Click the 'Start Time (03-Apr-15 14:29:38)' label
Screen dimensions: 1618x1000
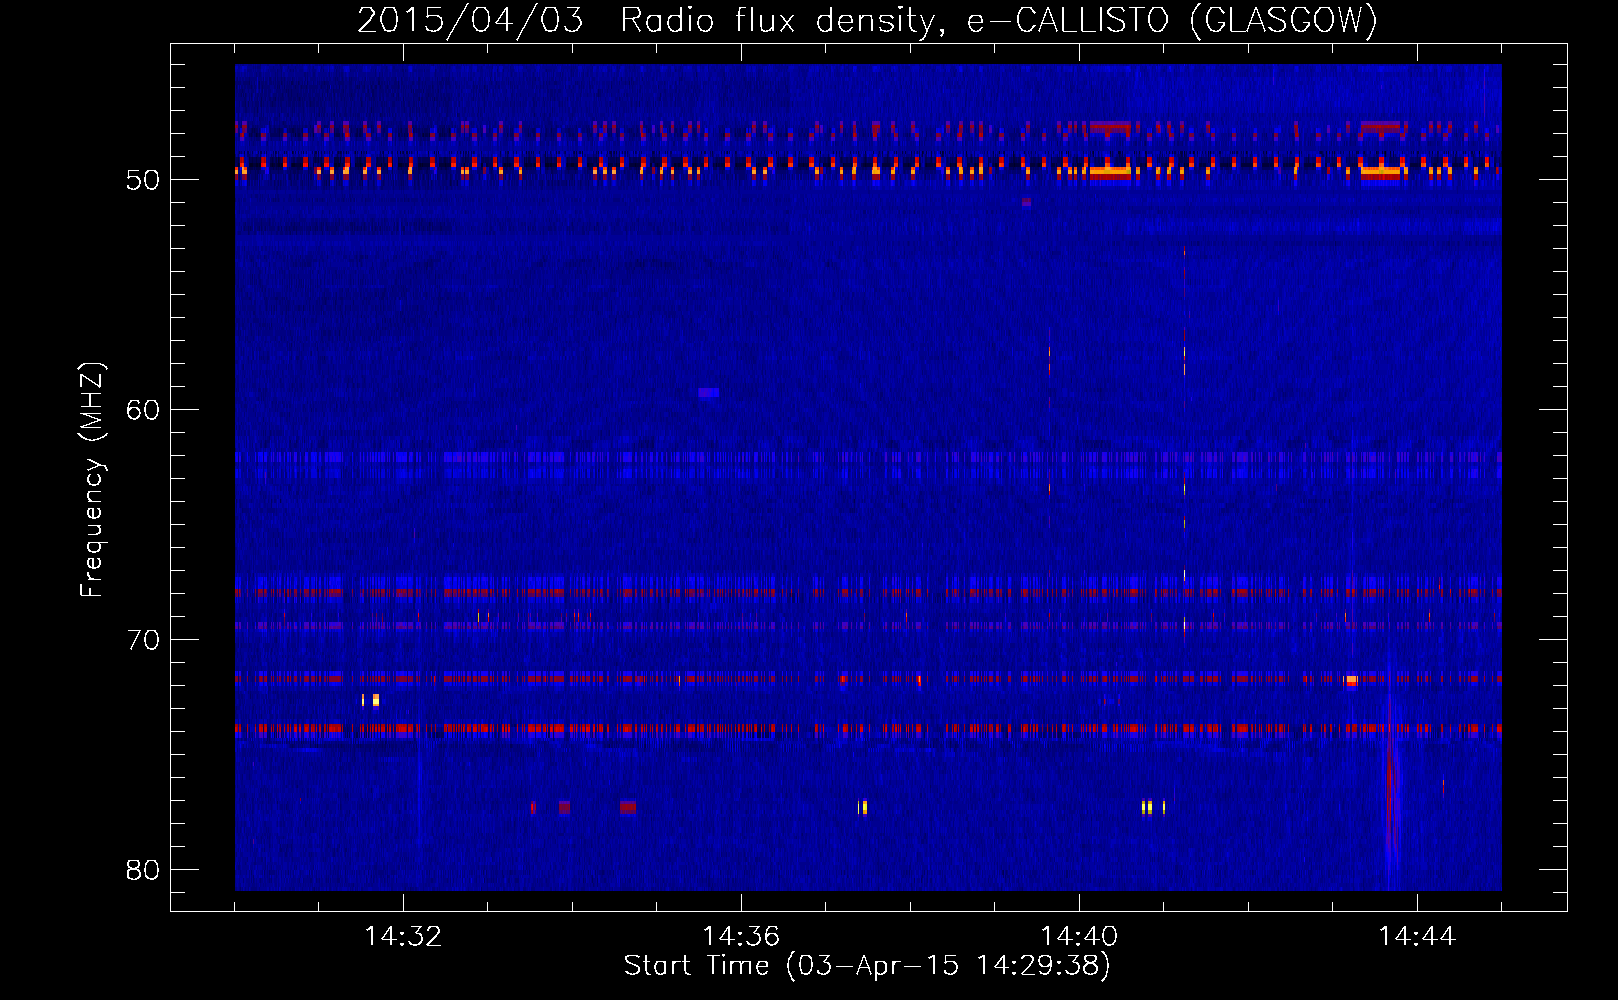[867, 966]
